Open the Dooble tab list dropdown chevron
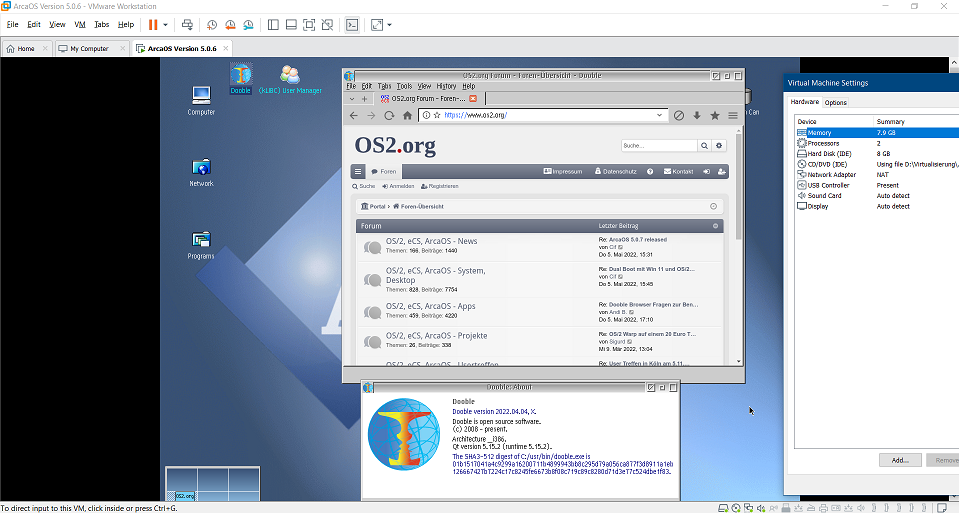This screenshot has height=514, width=959. pos(352,99)
